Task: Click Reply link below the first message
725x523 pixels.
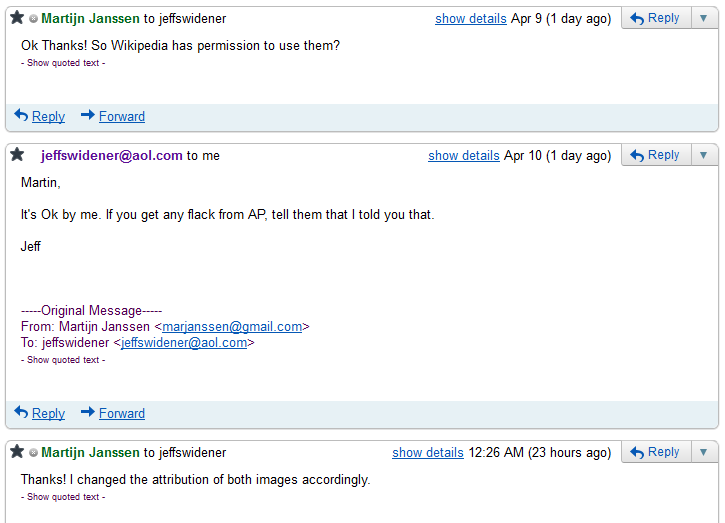Action: click(48, 117)
